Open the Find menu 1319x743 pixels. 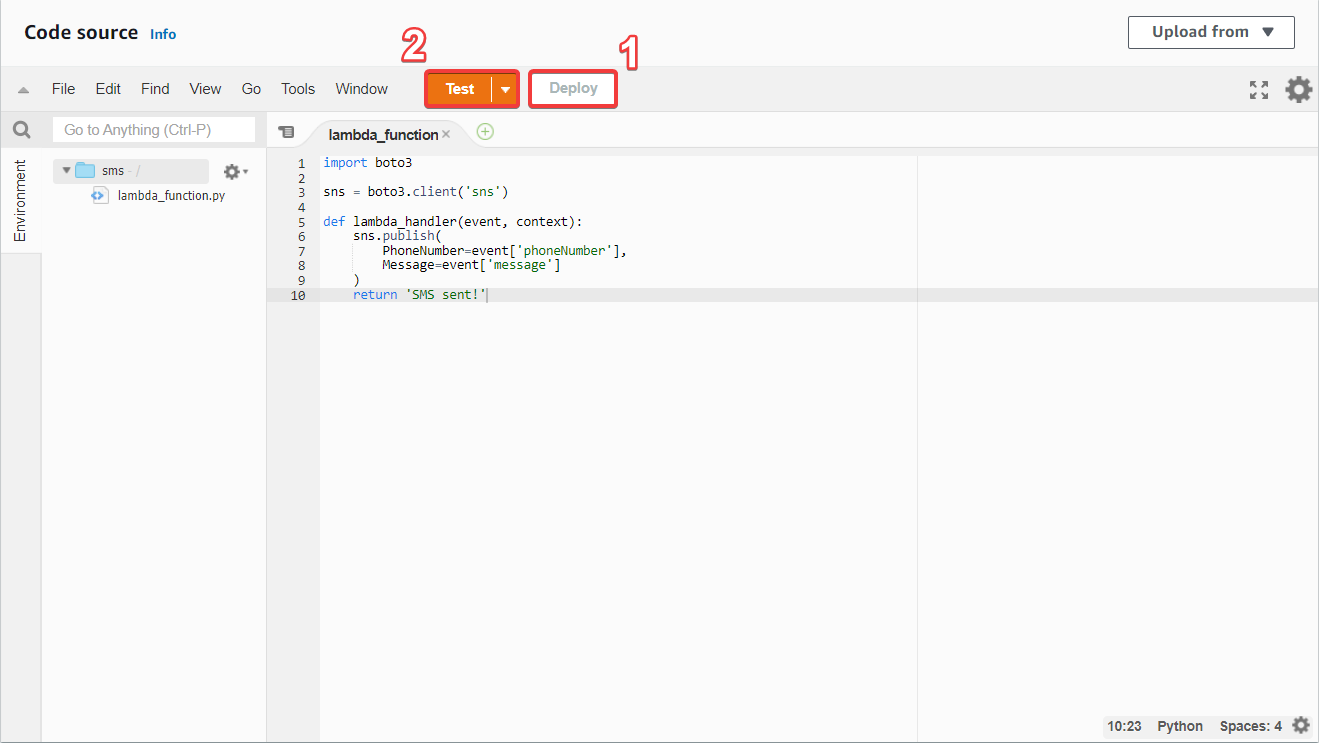[155, 89]
